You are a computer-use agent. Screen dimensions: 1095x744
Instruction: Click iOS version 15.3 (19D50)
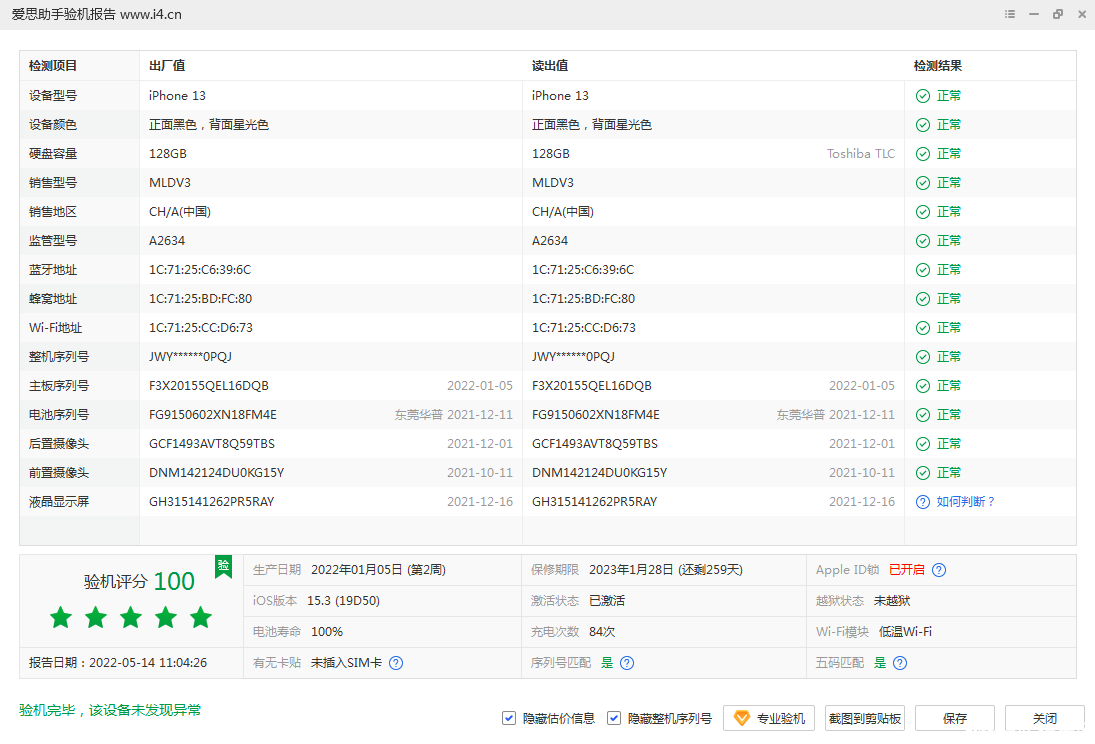(x=344, y=601)
